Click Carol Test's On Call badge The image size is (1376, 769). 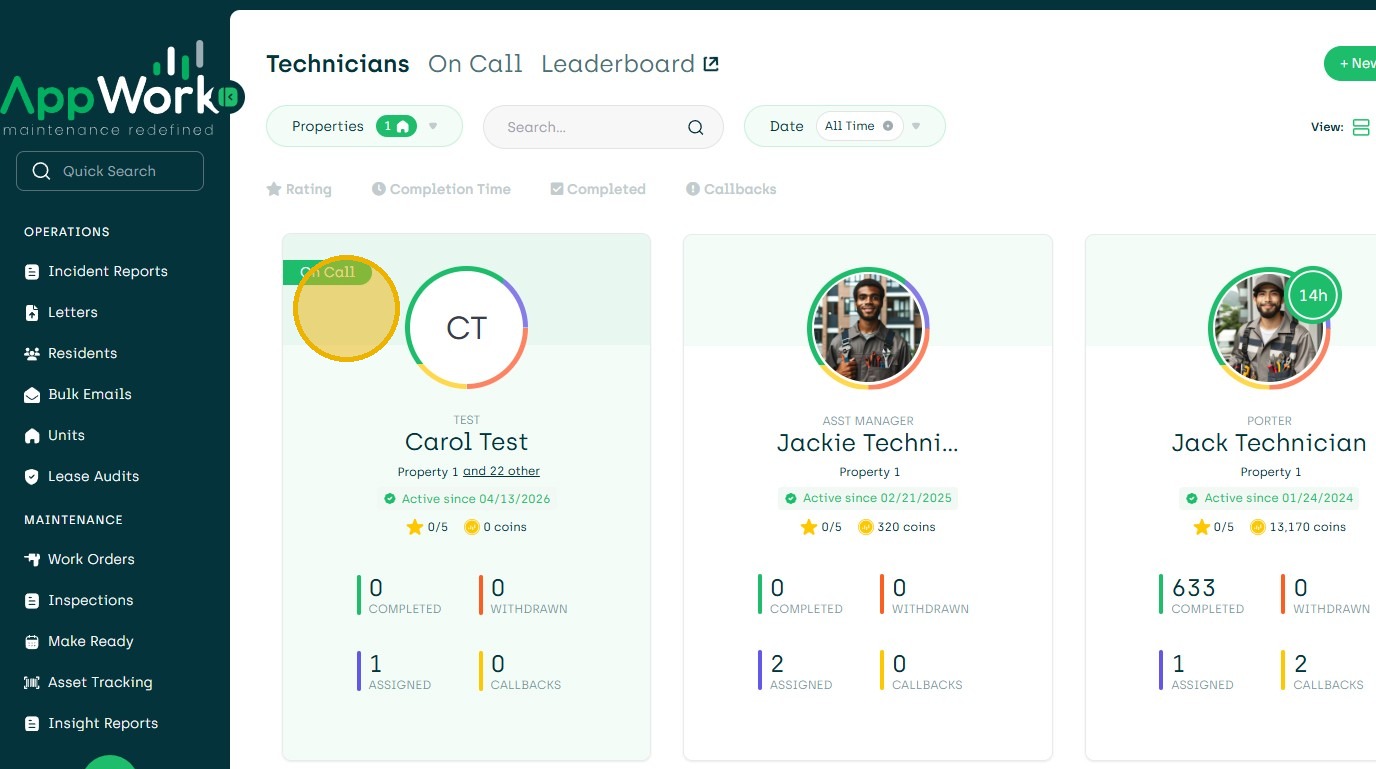pyautogui.click(x=327, y=272)
